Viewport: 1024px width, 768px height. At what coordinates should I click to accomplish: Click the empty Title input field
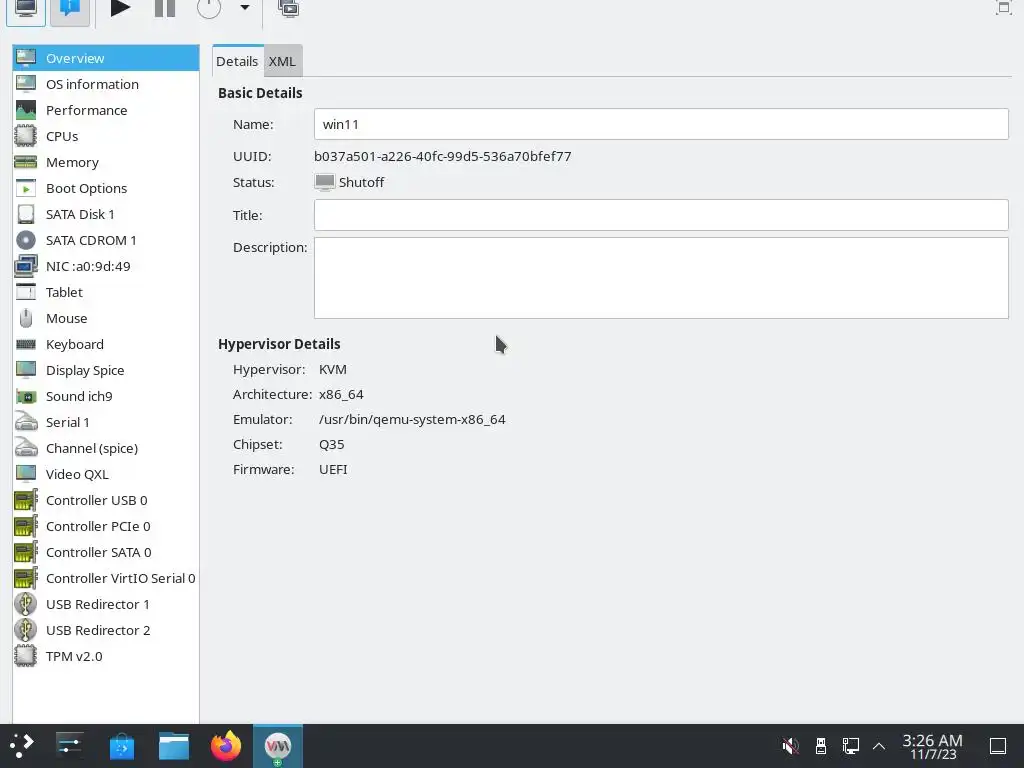tap(661, 215)
